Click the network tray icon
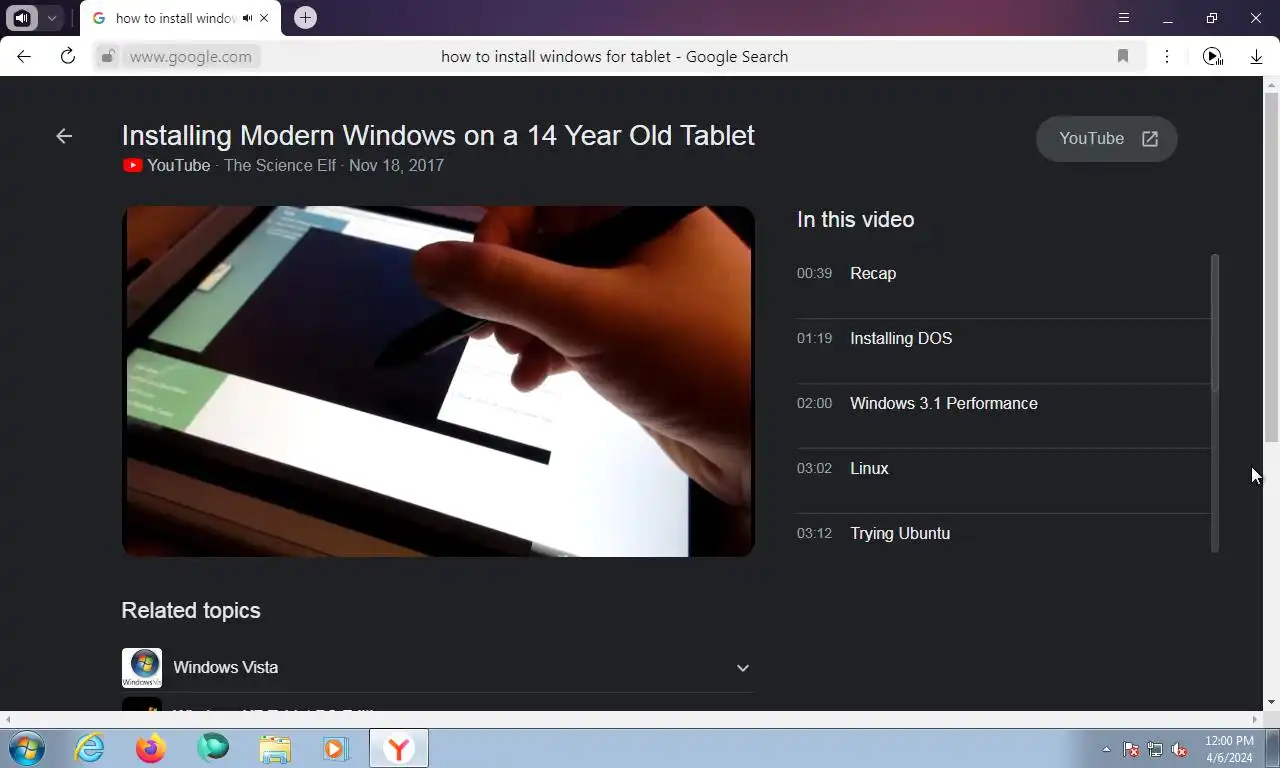The width and height of the screenshot is (1280, 768). click(x=1155, y=749)
